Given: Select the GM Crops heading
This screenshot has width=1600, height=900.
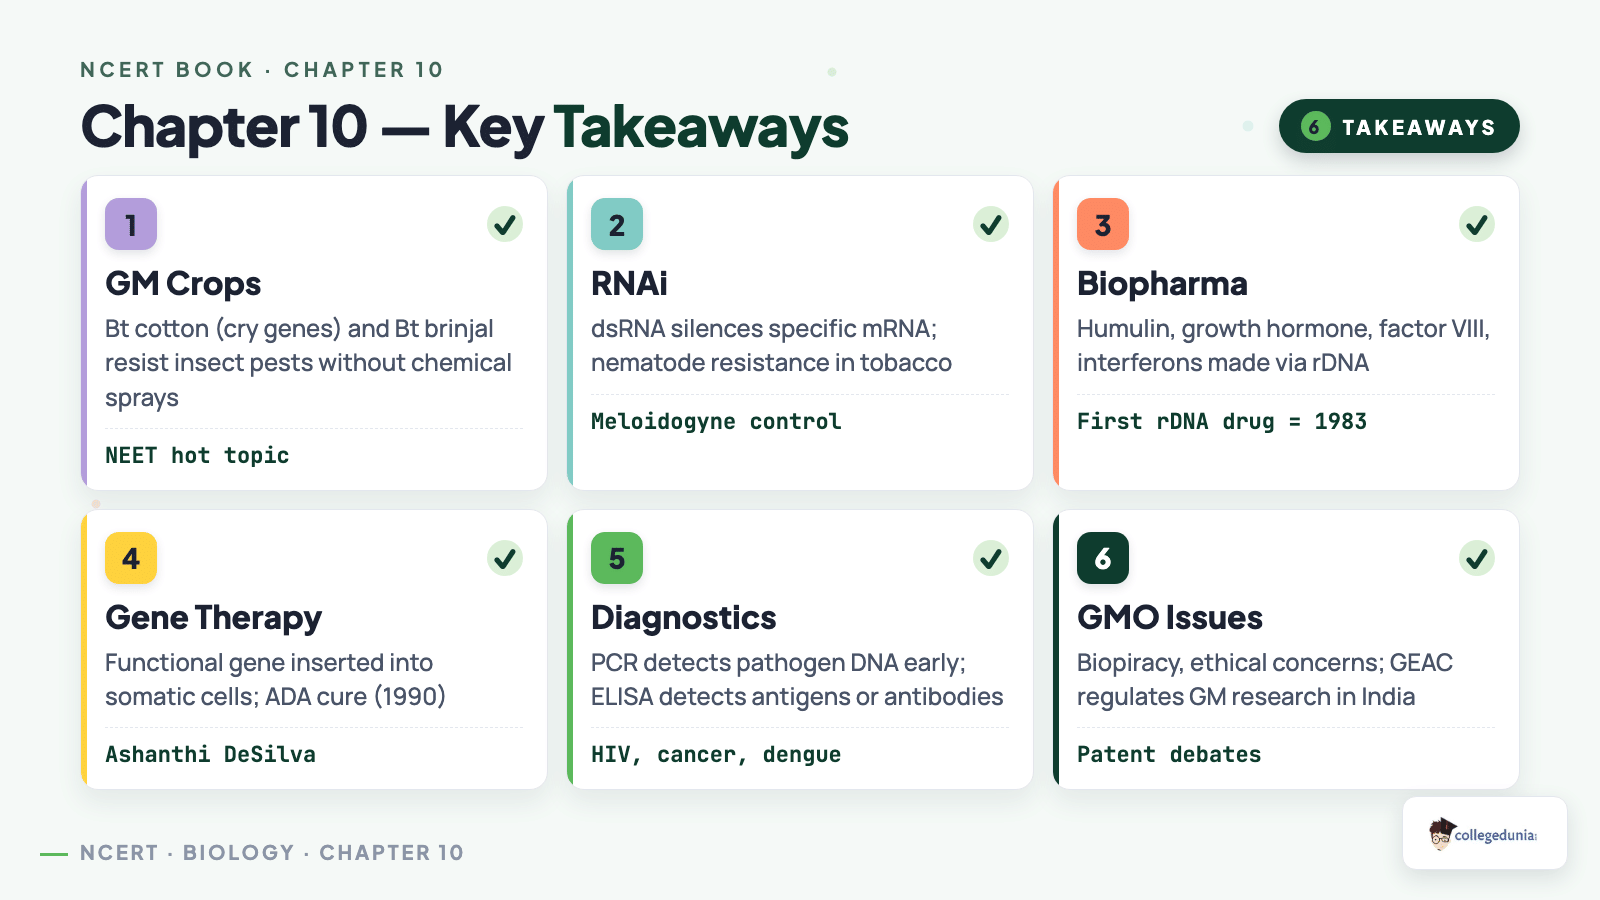Looking at the screenshot, I should click(183, 284).
